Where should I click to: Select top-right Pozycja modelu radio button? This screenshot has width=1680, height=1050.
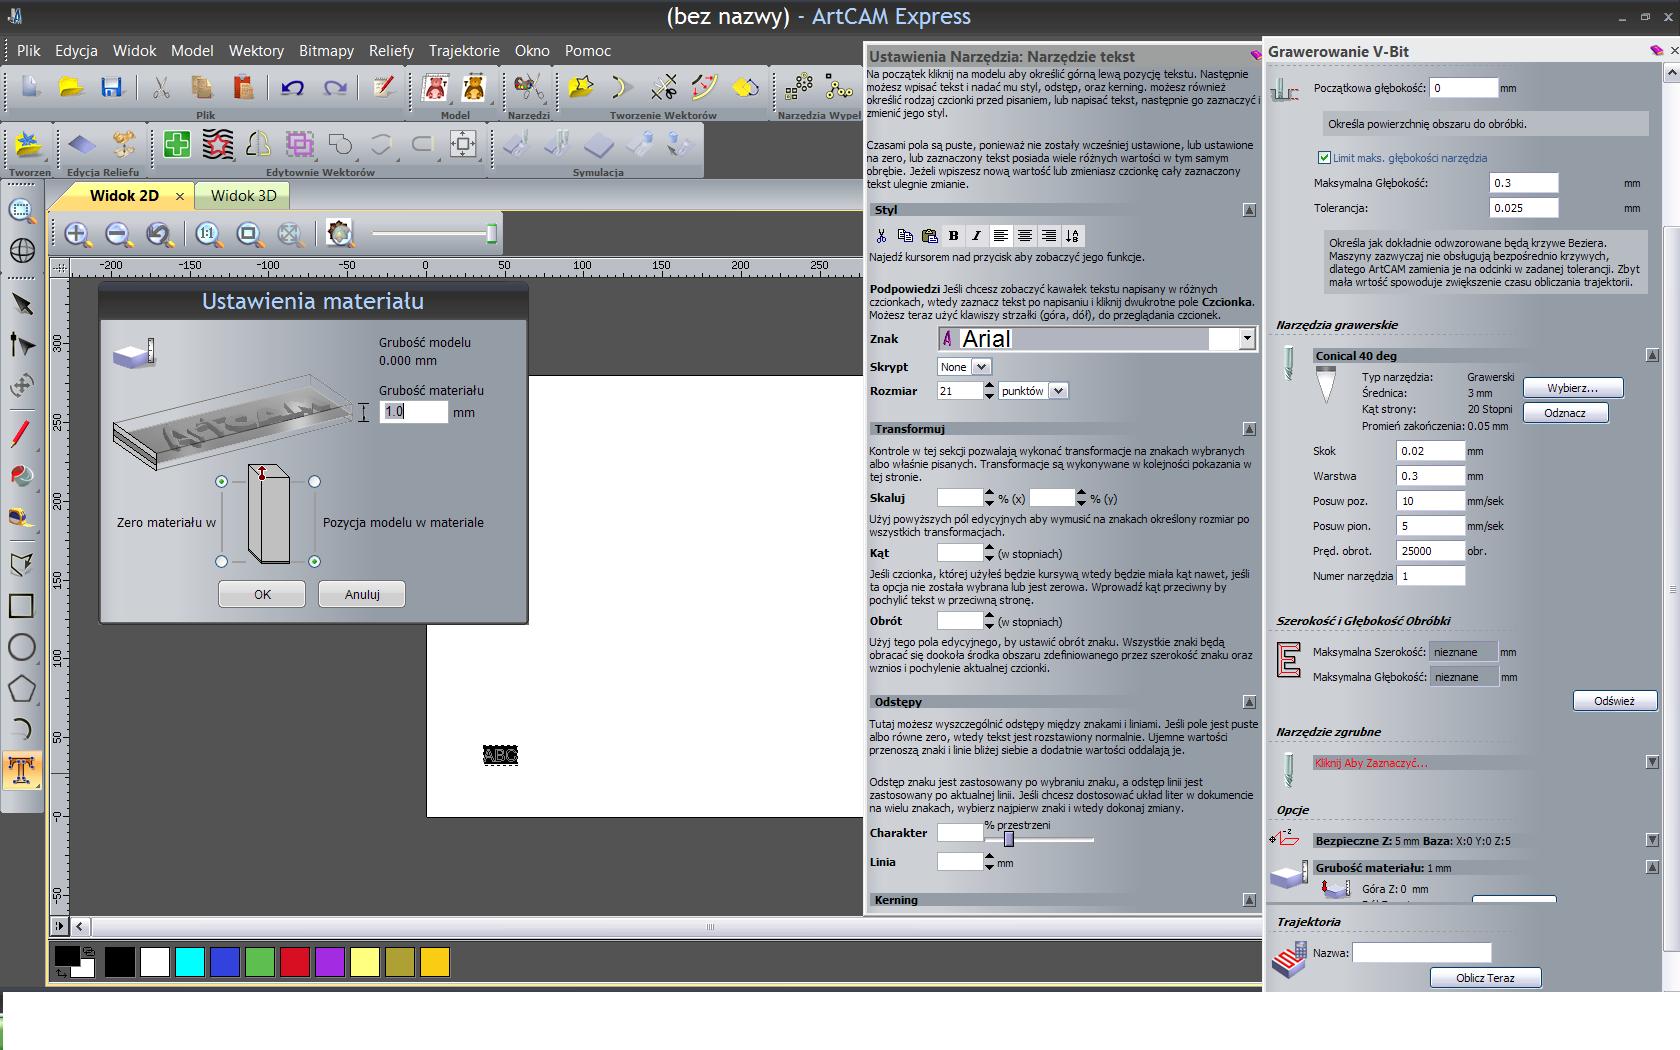[314, 482]
